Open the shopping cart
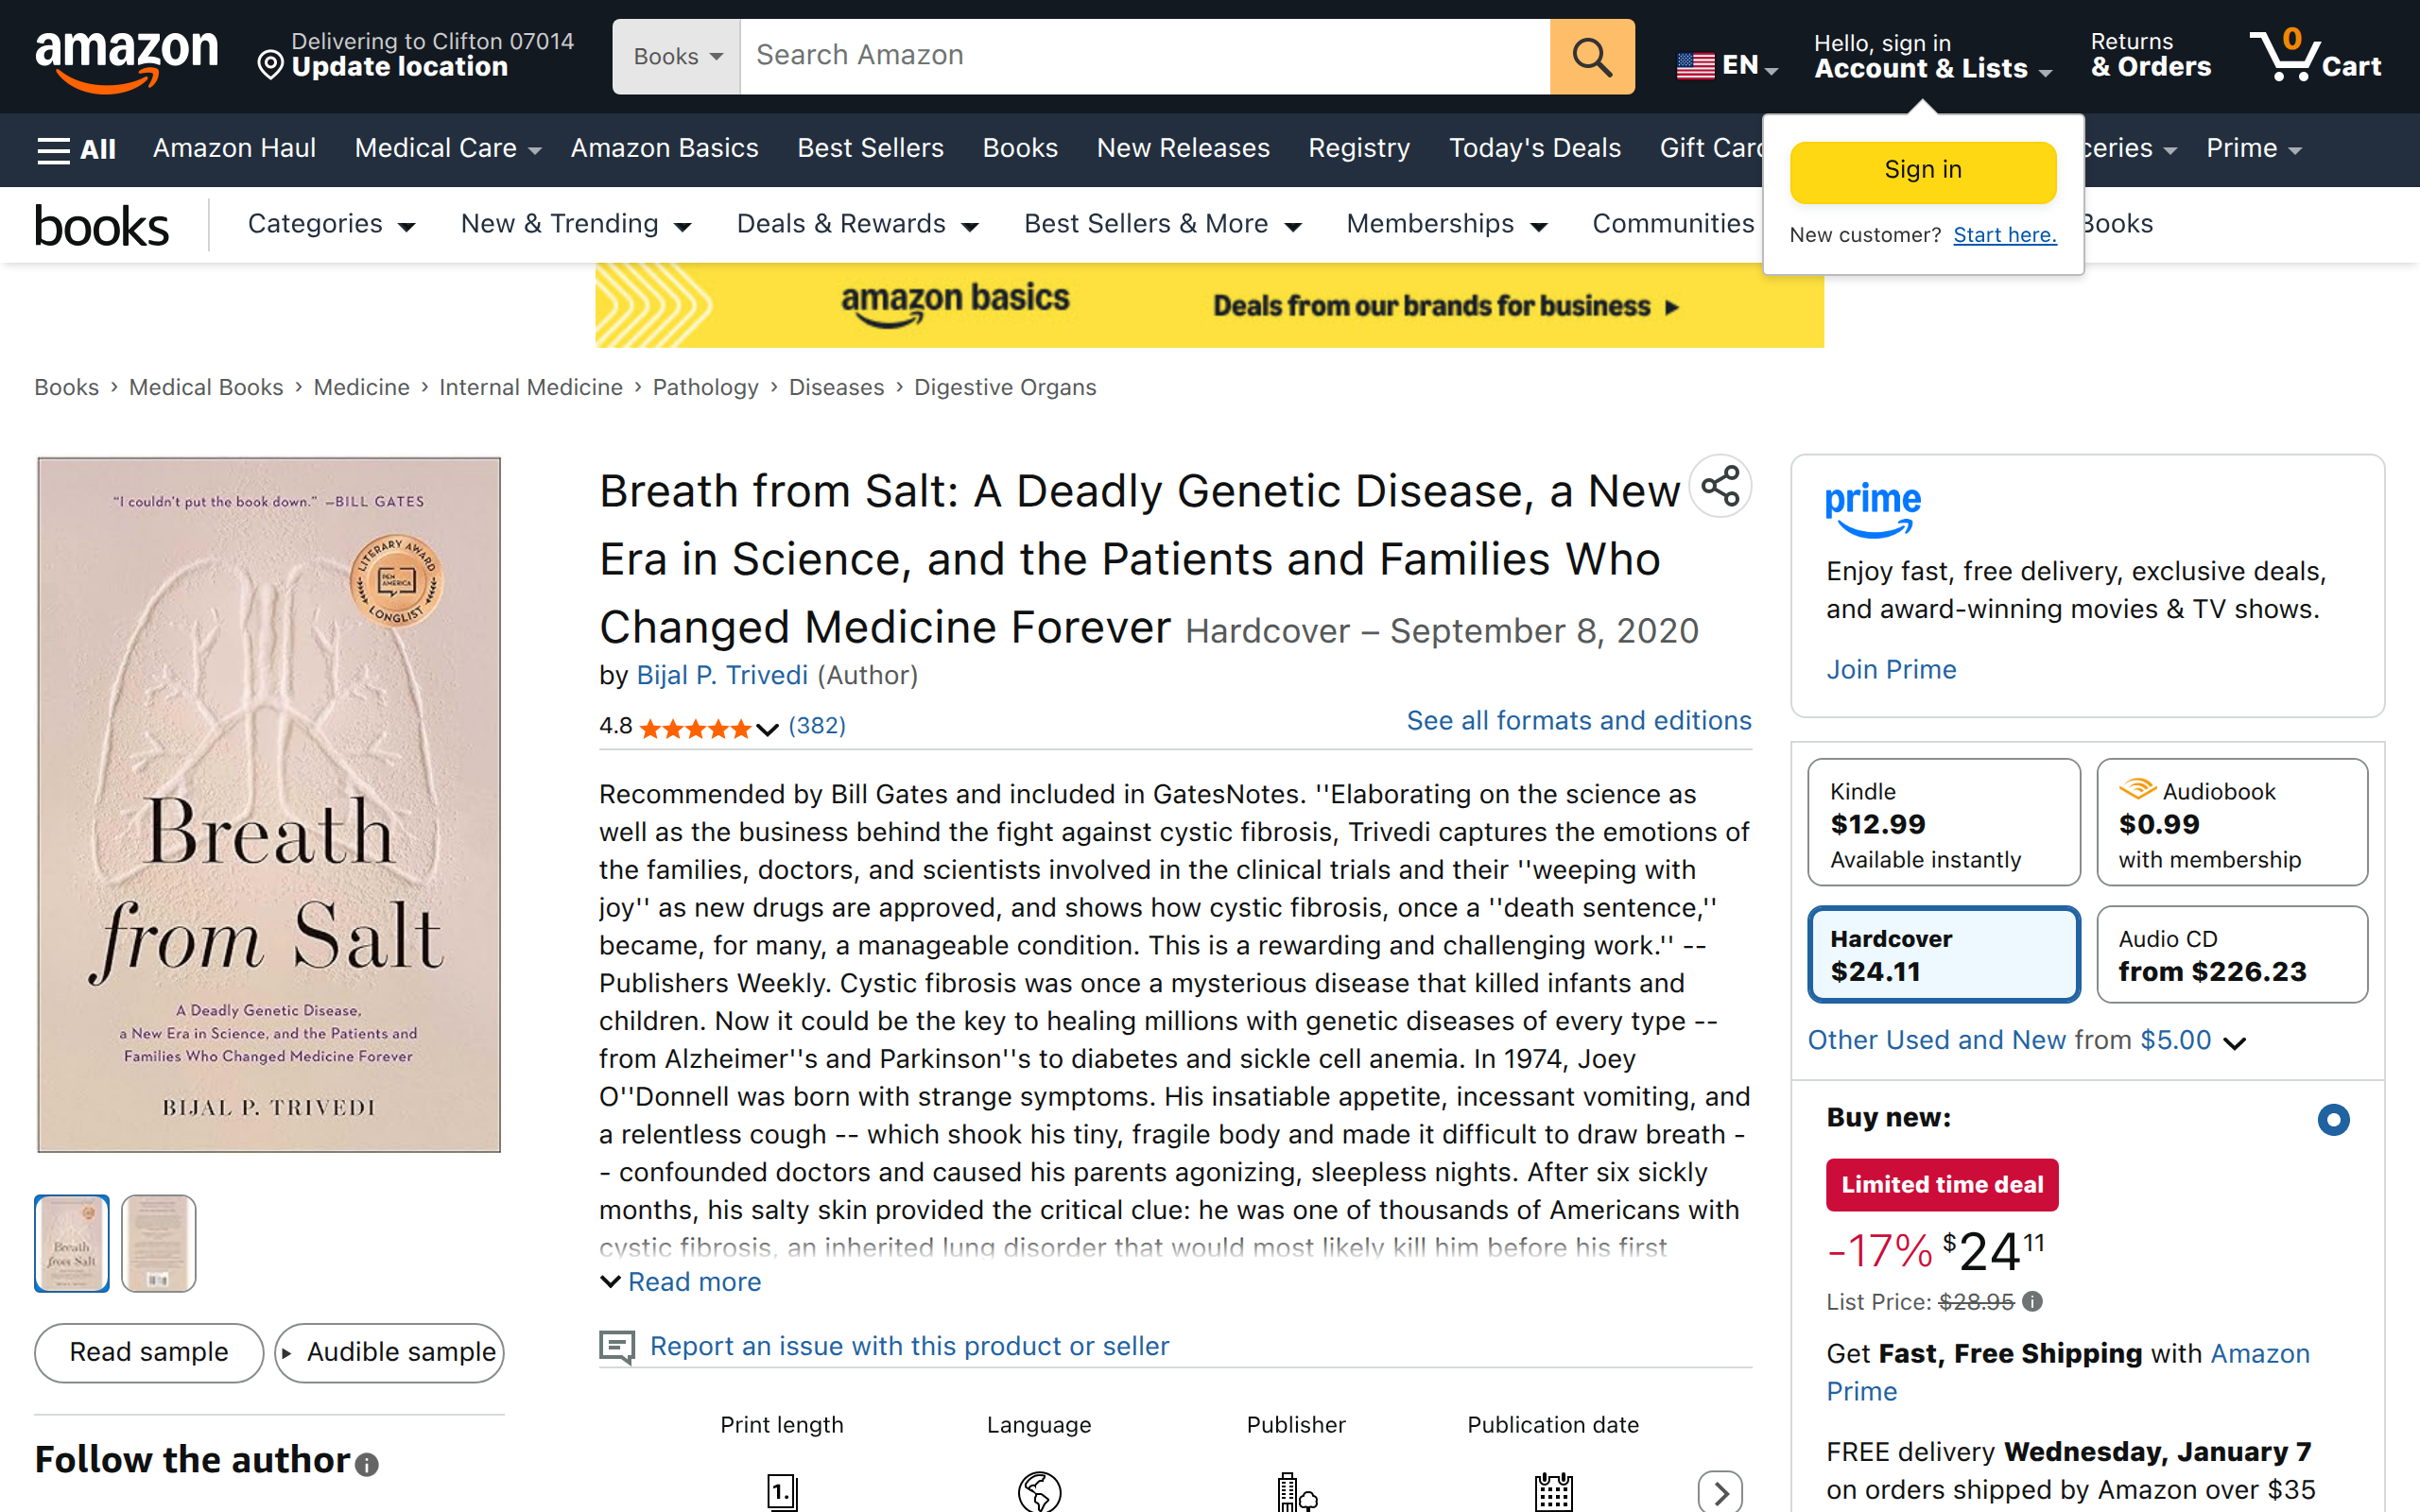2420x1512 pixels. (x=2318, y=57)
